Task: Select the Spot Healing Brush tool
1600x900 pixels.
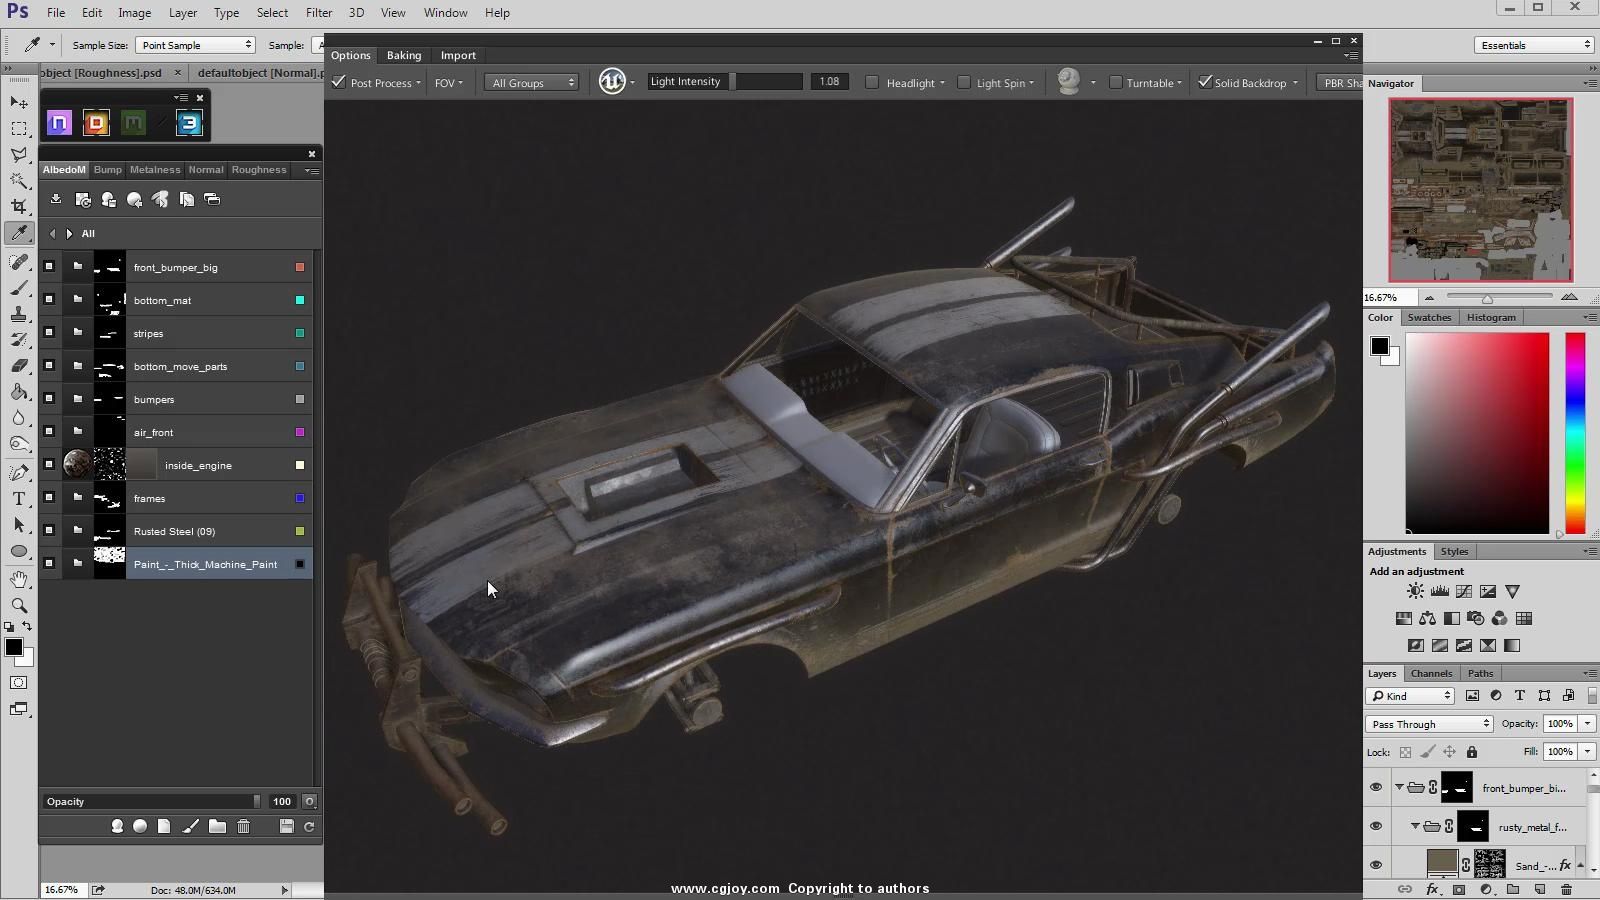Action: coord(19,262)
